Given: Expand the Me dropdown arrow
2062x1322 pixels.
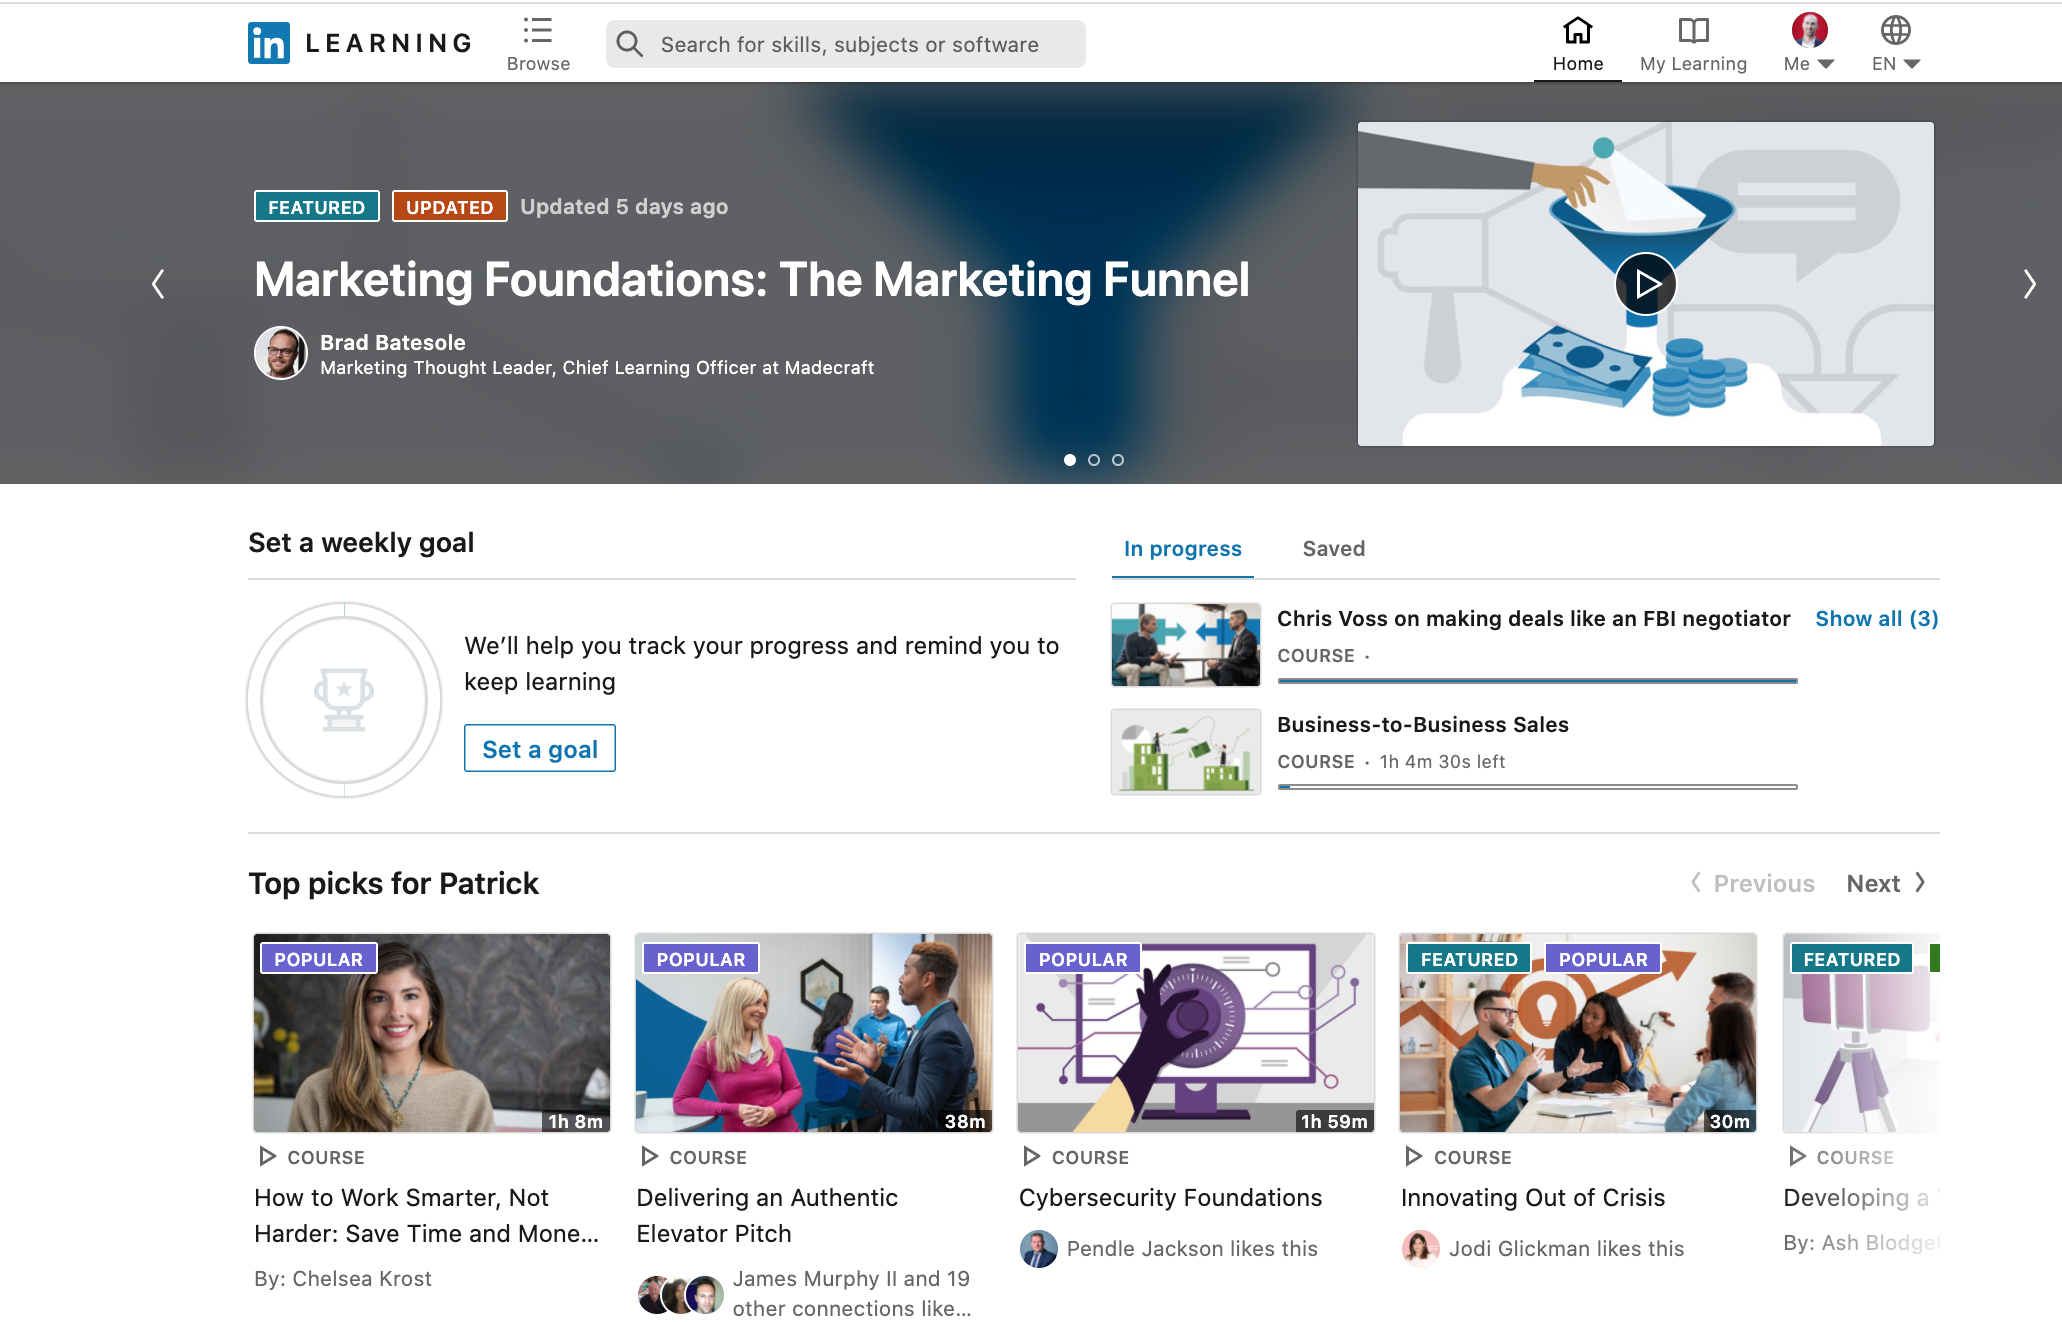Looking at the screenshot, I should coord(1825,64).
